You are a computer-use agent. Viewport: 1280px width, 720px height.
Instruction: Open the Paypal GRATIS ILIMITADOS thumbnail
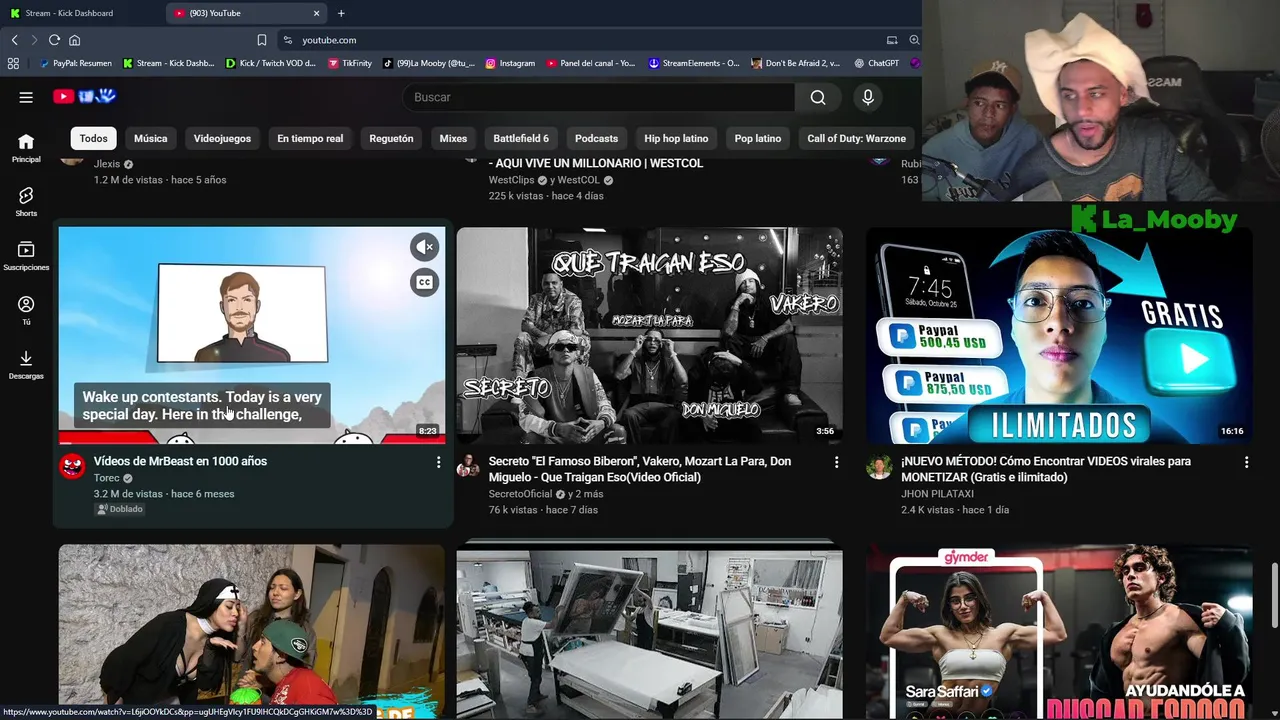click(1059, 335)
